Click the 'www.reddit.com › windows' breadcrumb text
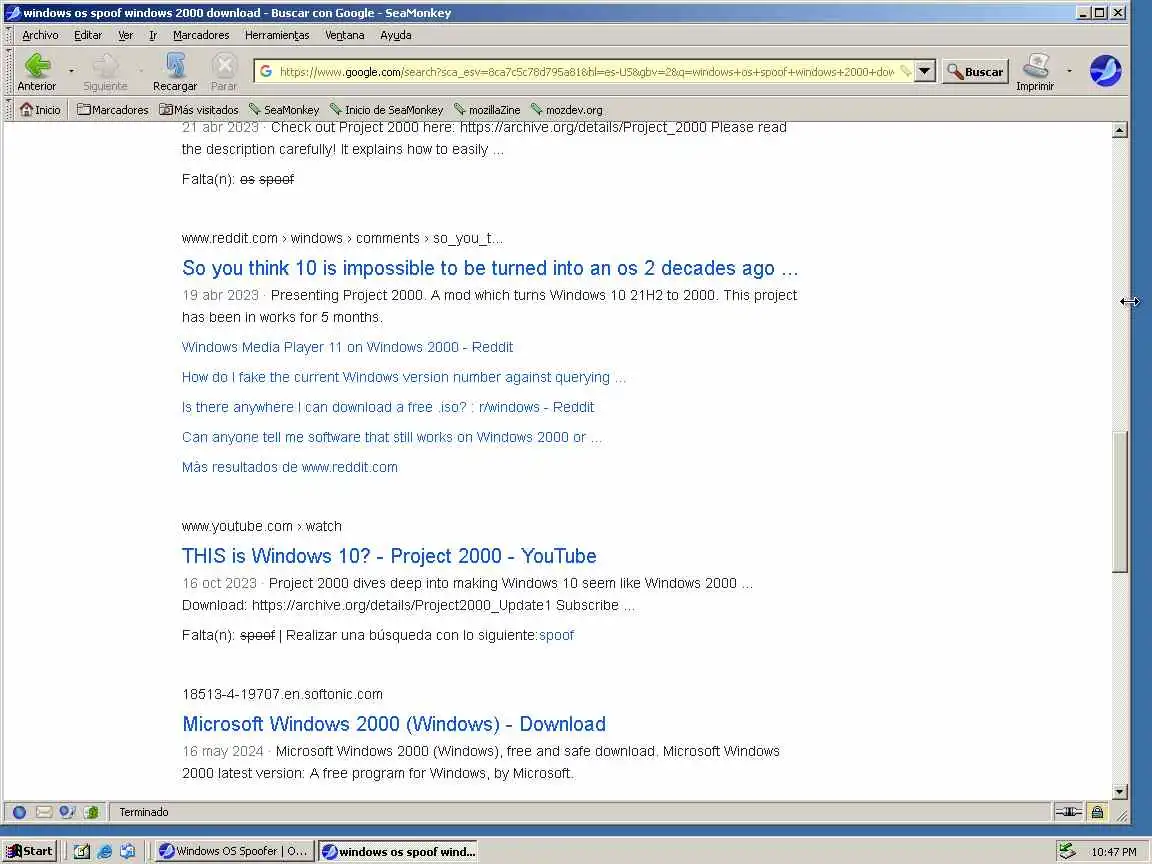 pyautogui.click(x=342, y=238)
